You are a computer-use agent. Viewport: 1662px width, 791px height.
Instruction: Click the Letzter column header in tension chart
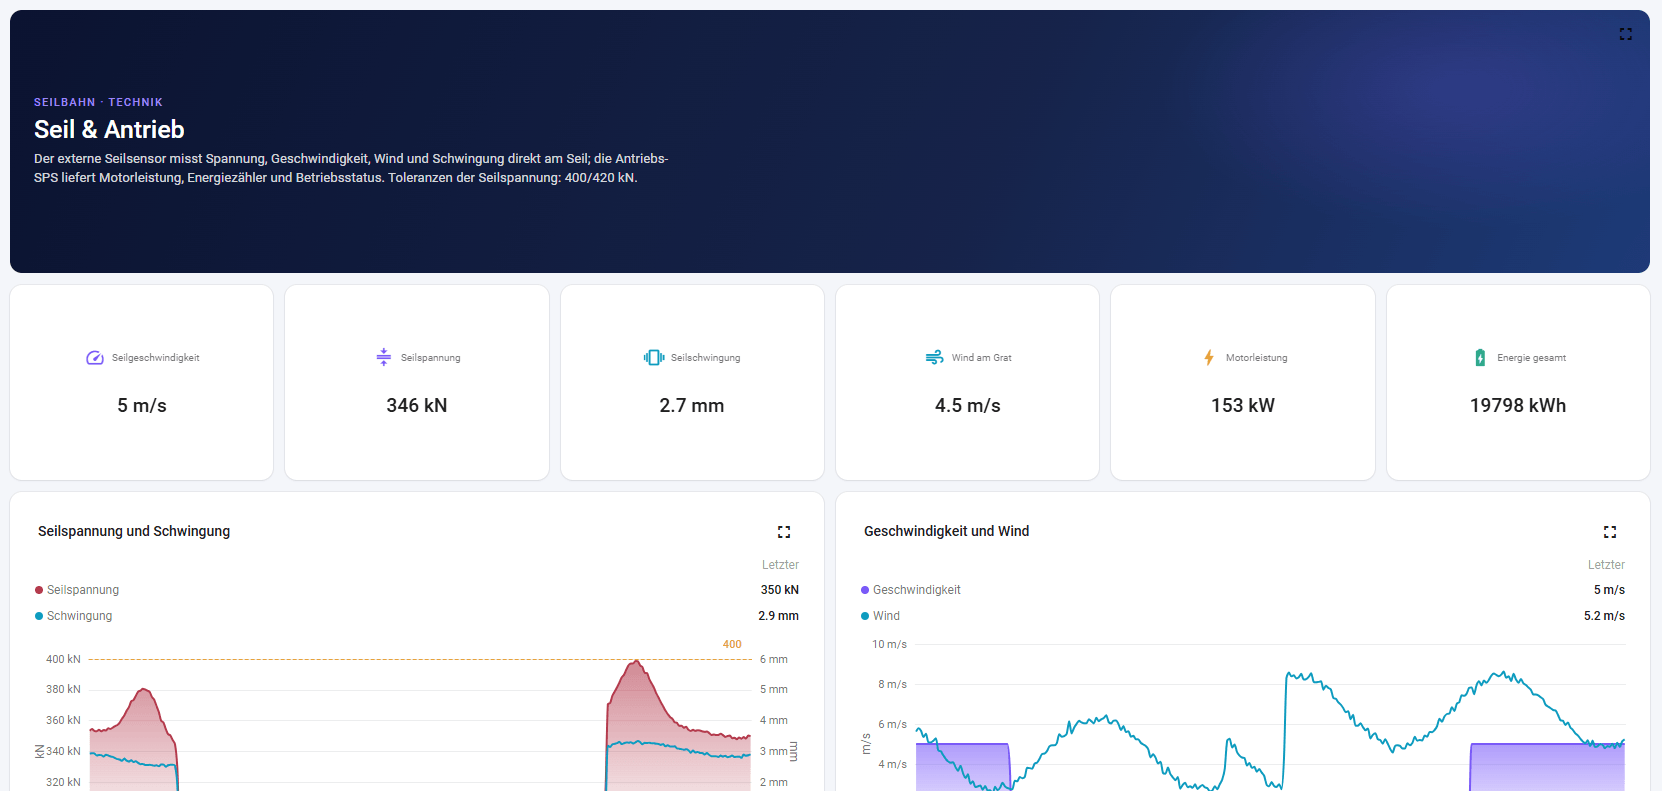pyautogui.click(x=780, y=565)
